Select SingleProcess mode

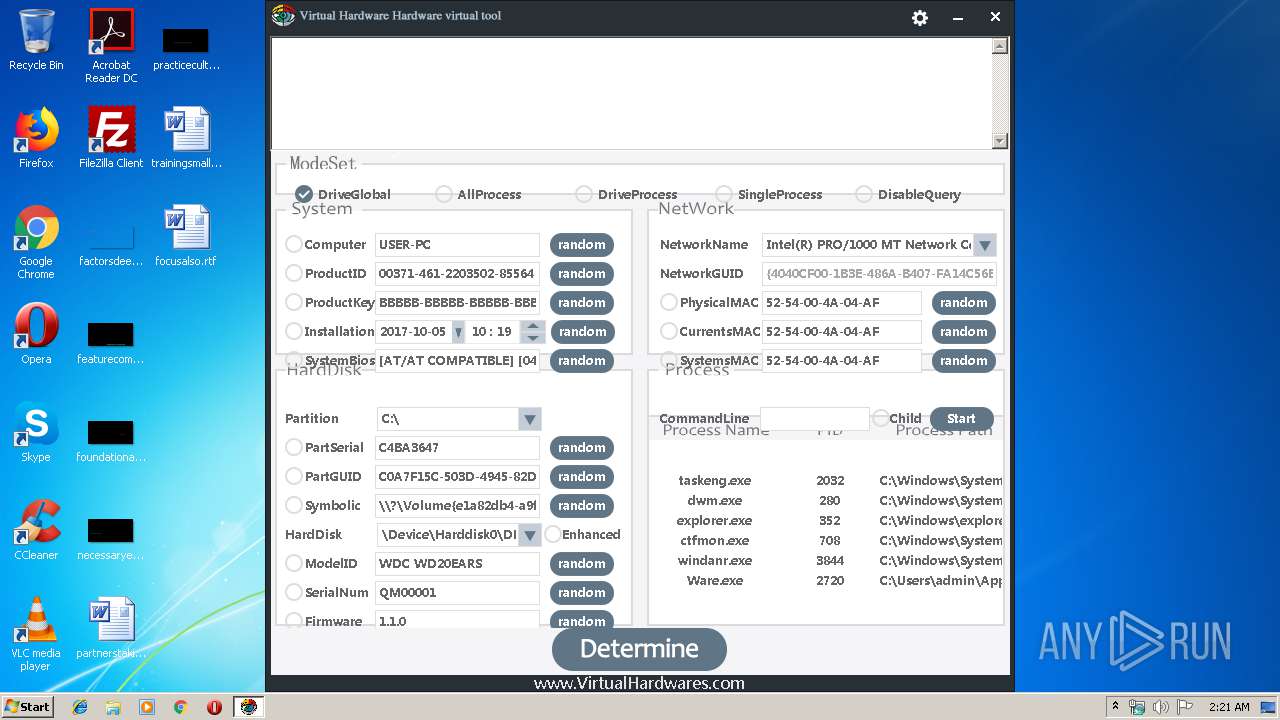click(724, 194)
